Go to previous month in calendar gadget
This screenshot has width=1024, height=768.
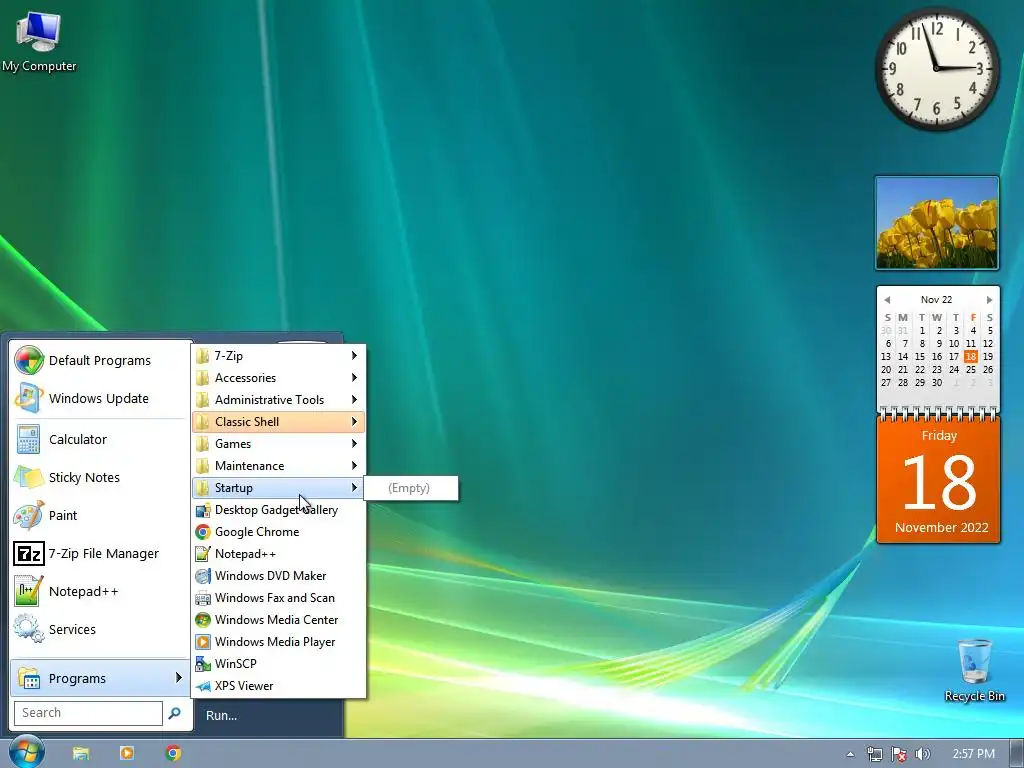pos(887,300)
